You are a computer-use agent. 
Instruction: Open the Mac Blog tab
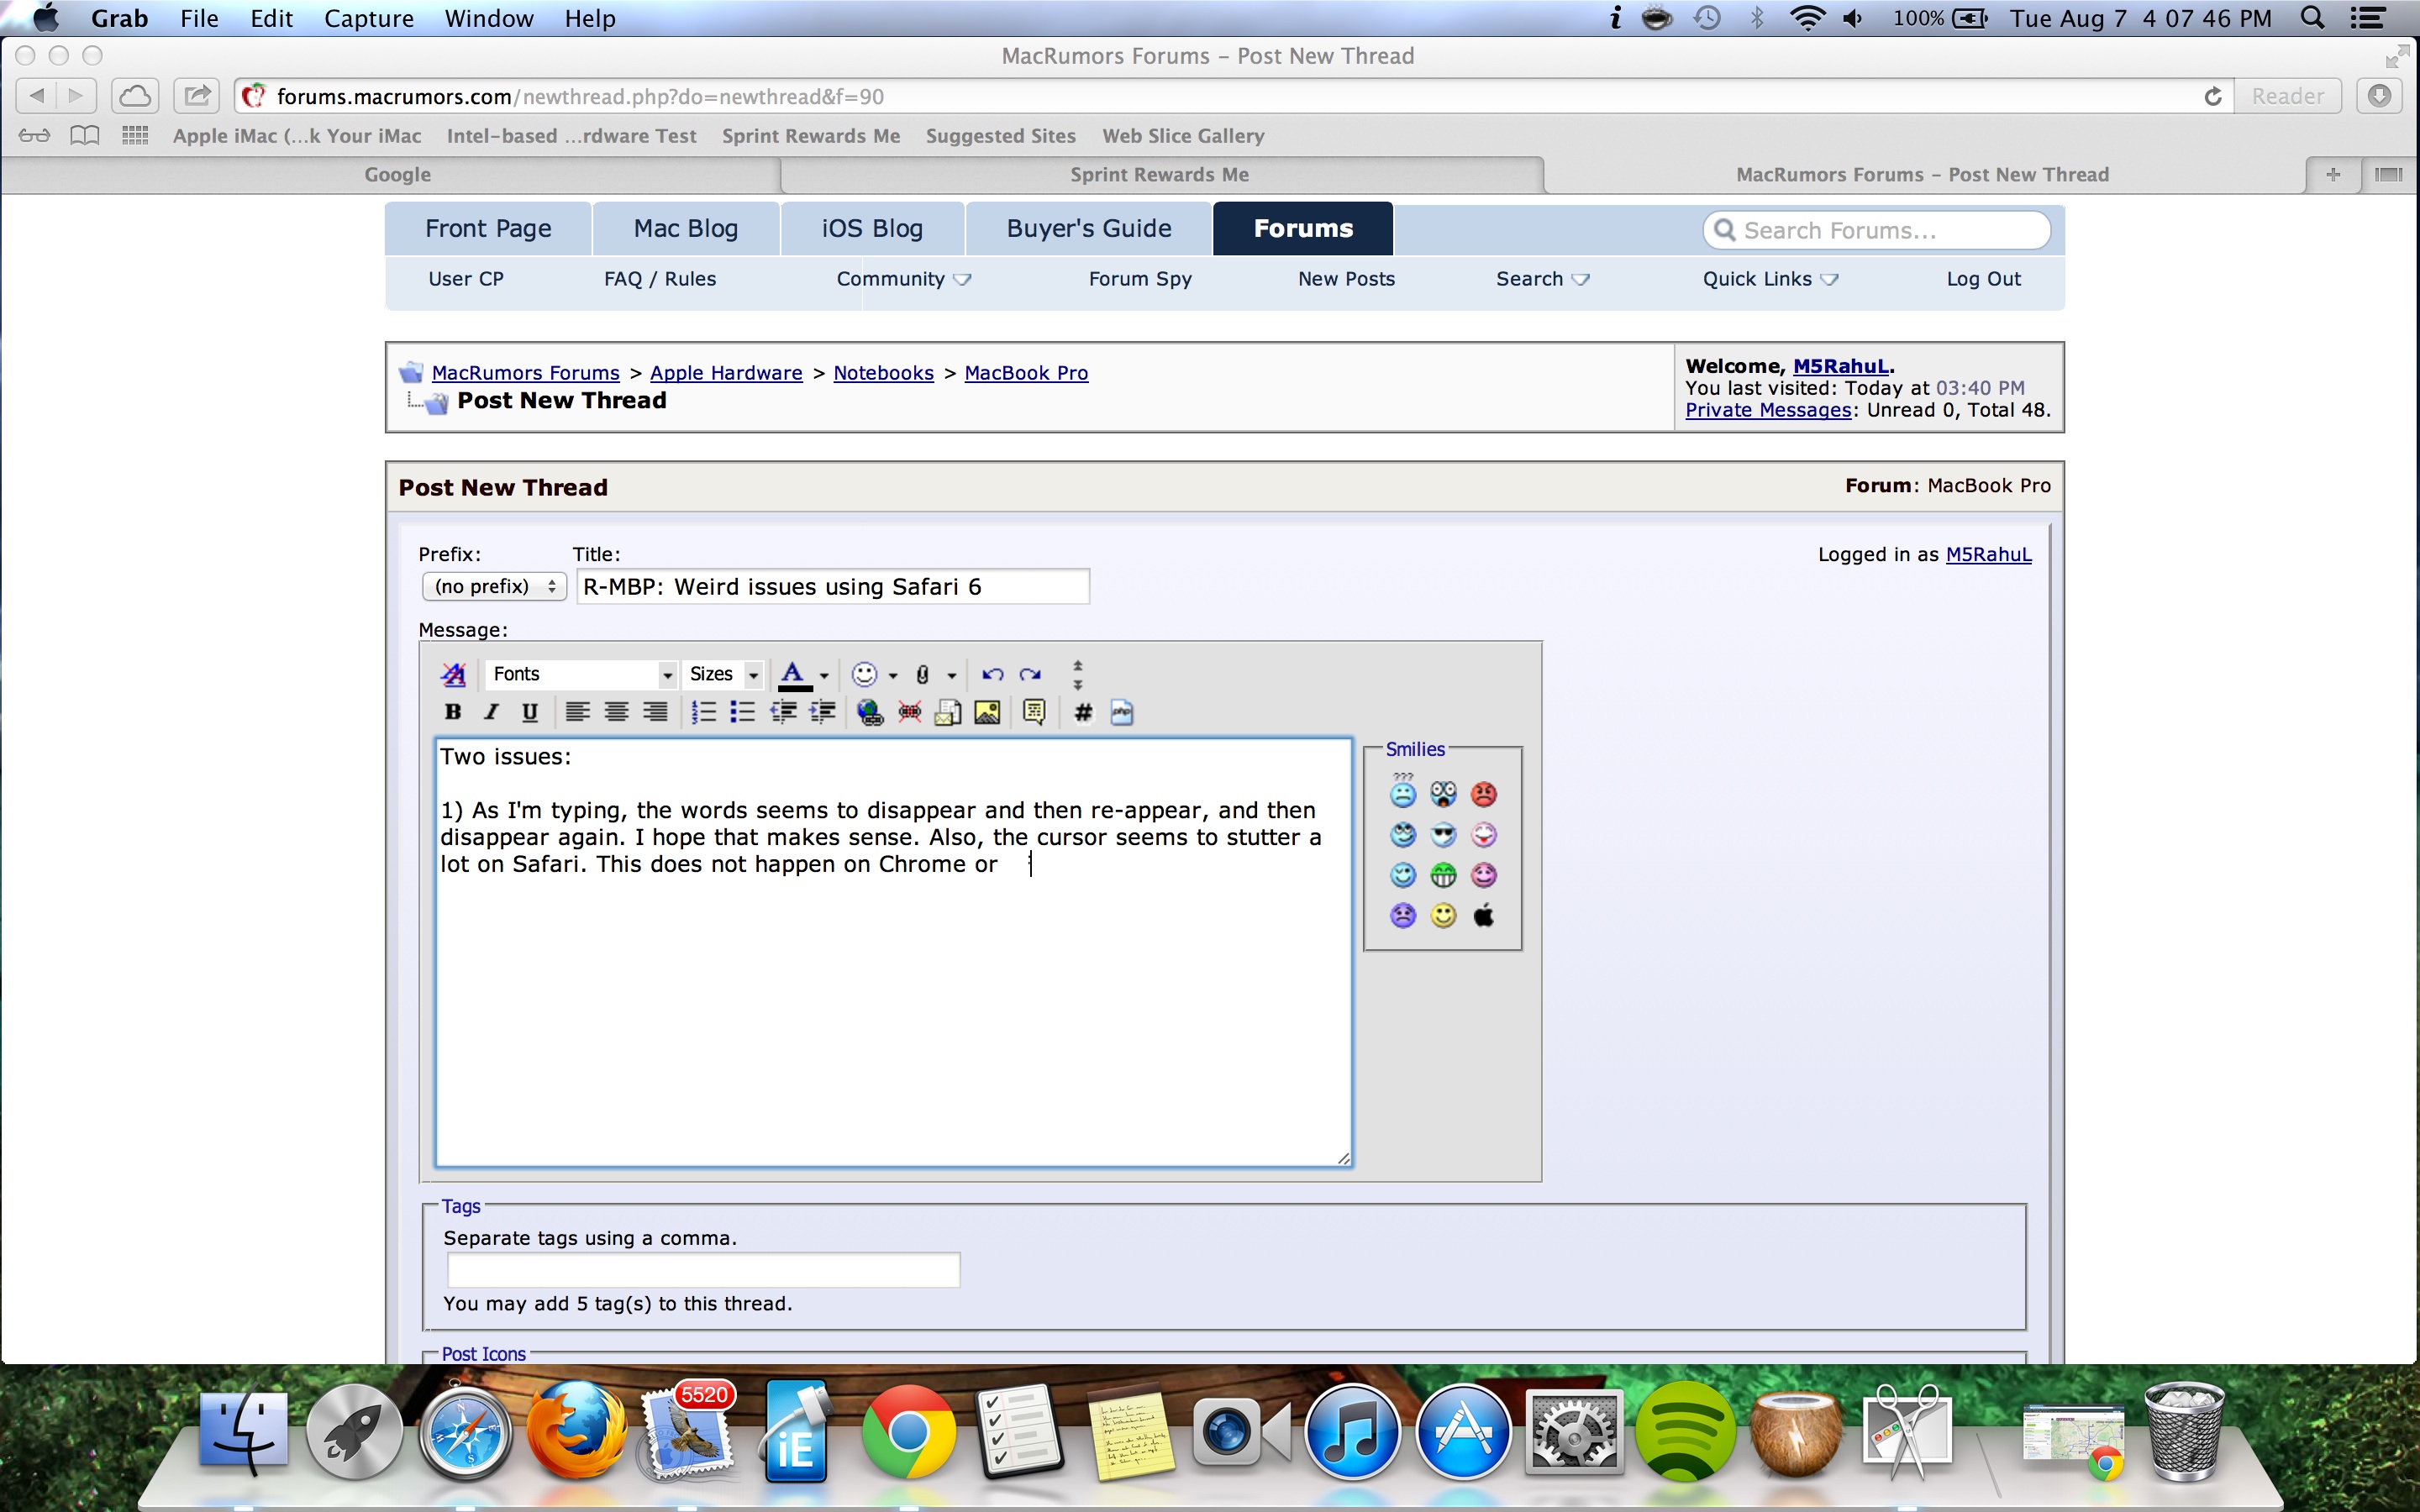[686, 229]
